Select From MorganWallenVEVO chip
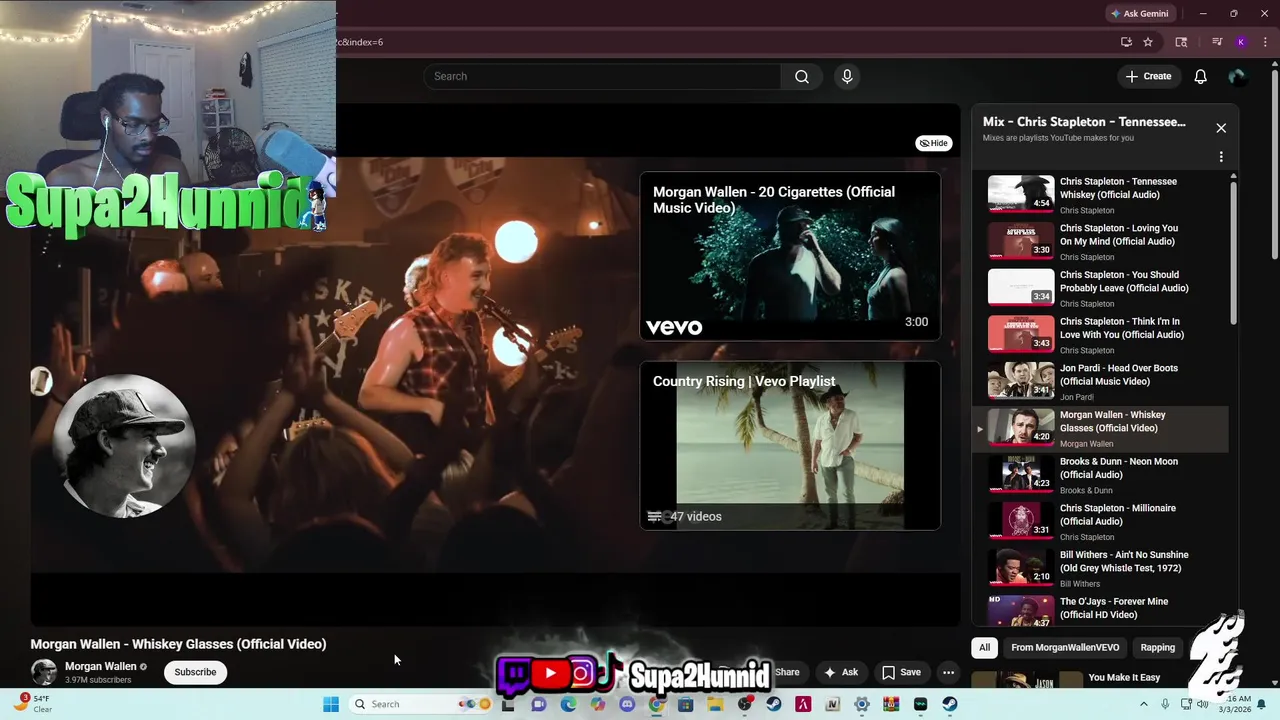Image resolution: width=1280 pixels, height=720 pixels. [1065, 647]
